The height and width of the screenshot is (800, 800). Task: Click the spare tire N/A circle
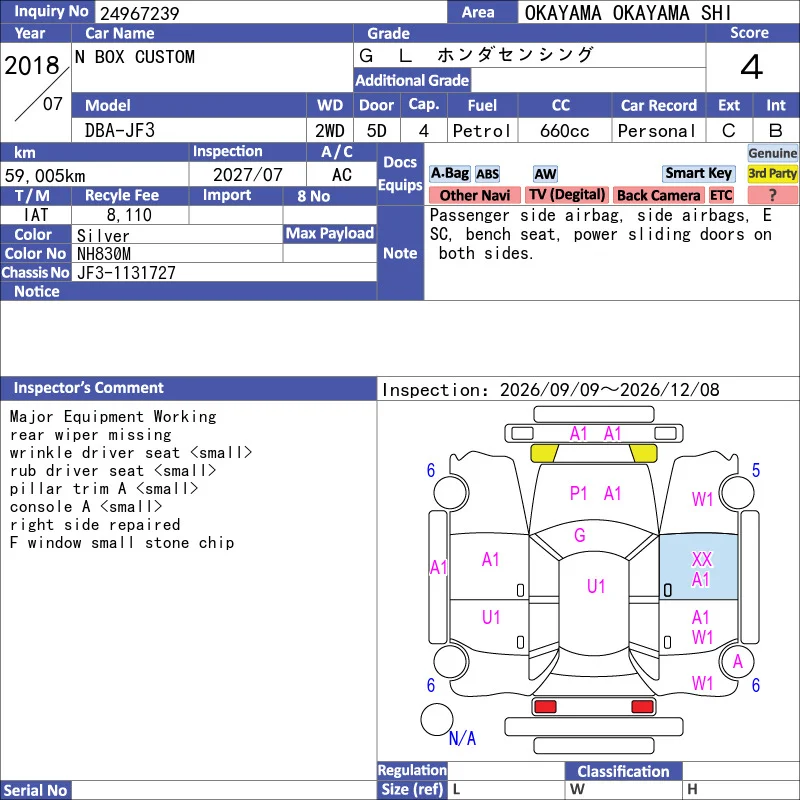[x=437, y=719]
